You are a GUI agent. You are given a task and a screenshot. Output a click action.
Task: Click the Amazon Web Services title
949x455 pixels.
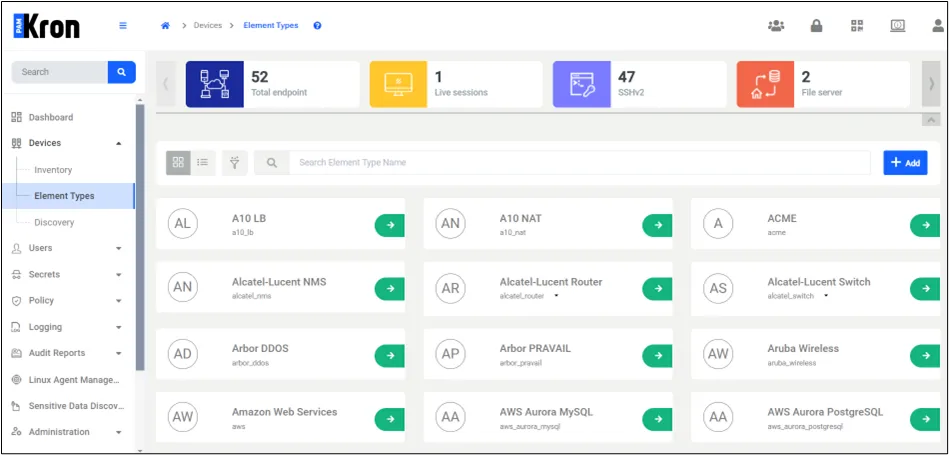tap(284, 412)
